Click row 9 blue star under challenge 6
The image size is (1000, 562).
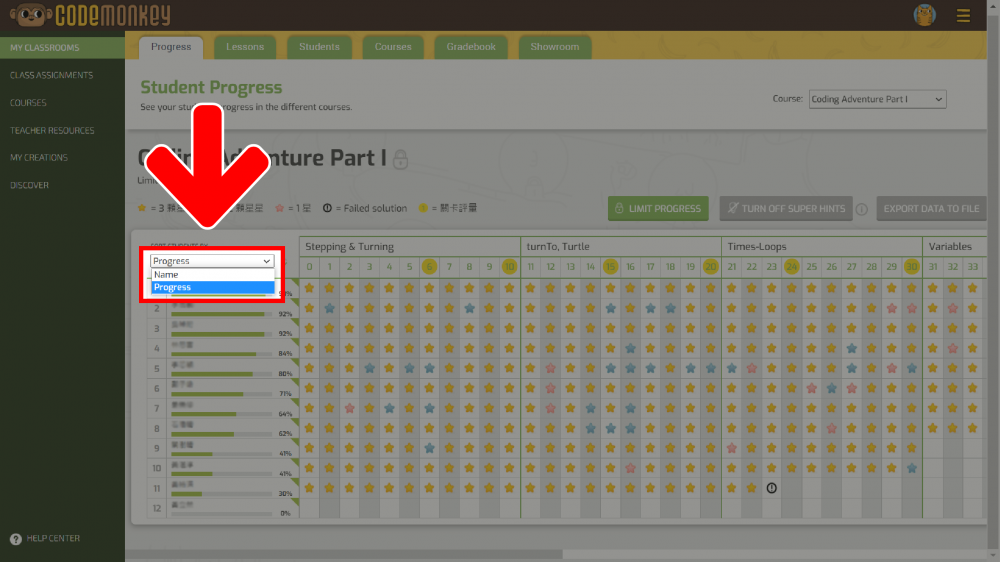click(x=429, y=448)
